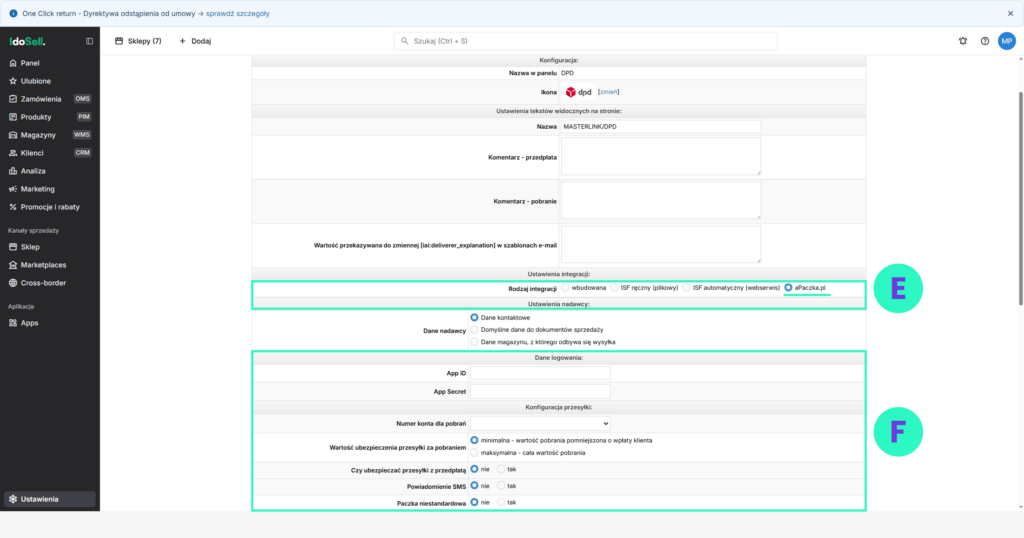Open Analiza chart icon
The height and width of the screenshot is (538, 1024).
13,171
